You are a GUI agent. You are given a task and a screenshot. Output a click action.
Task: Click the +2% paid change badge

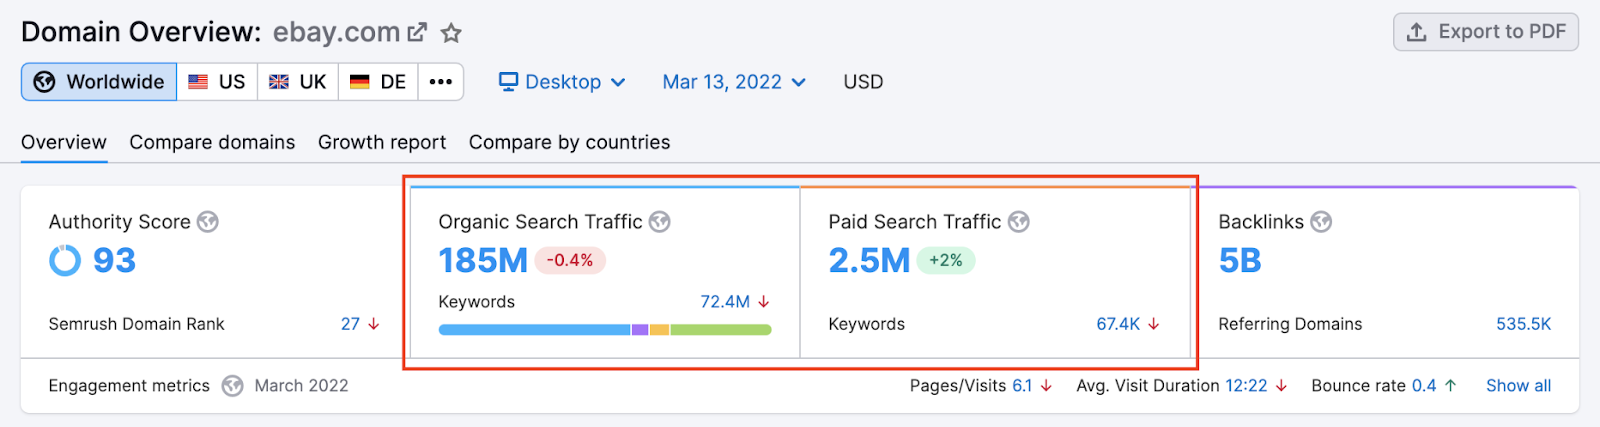click(946, 260)
